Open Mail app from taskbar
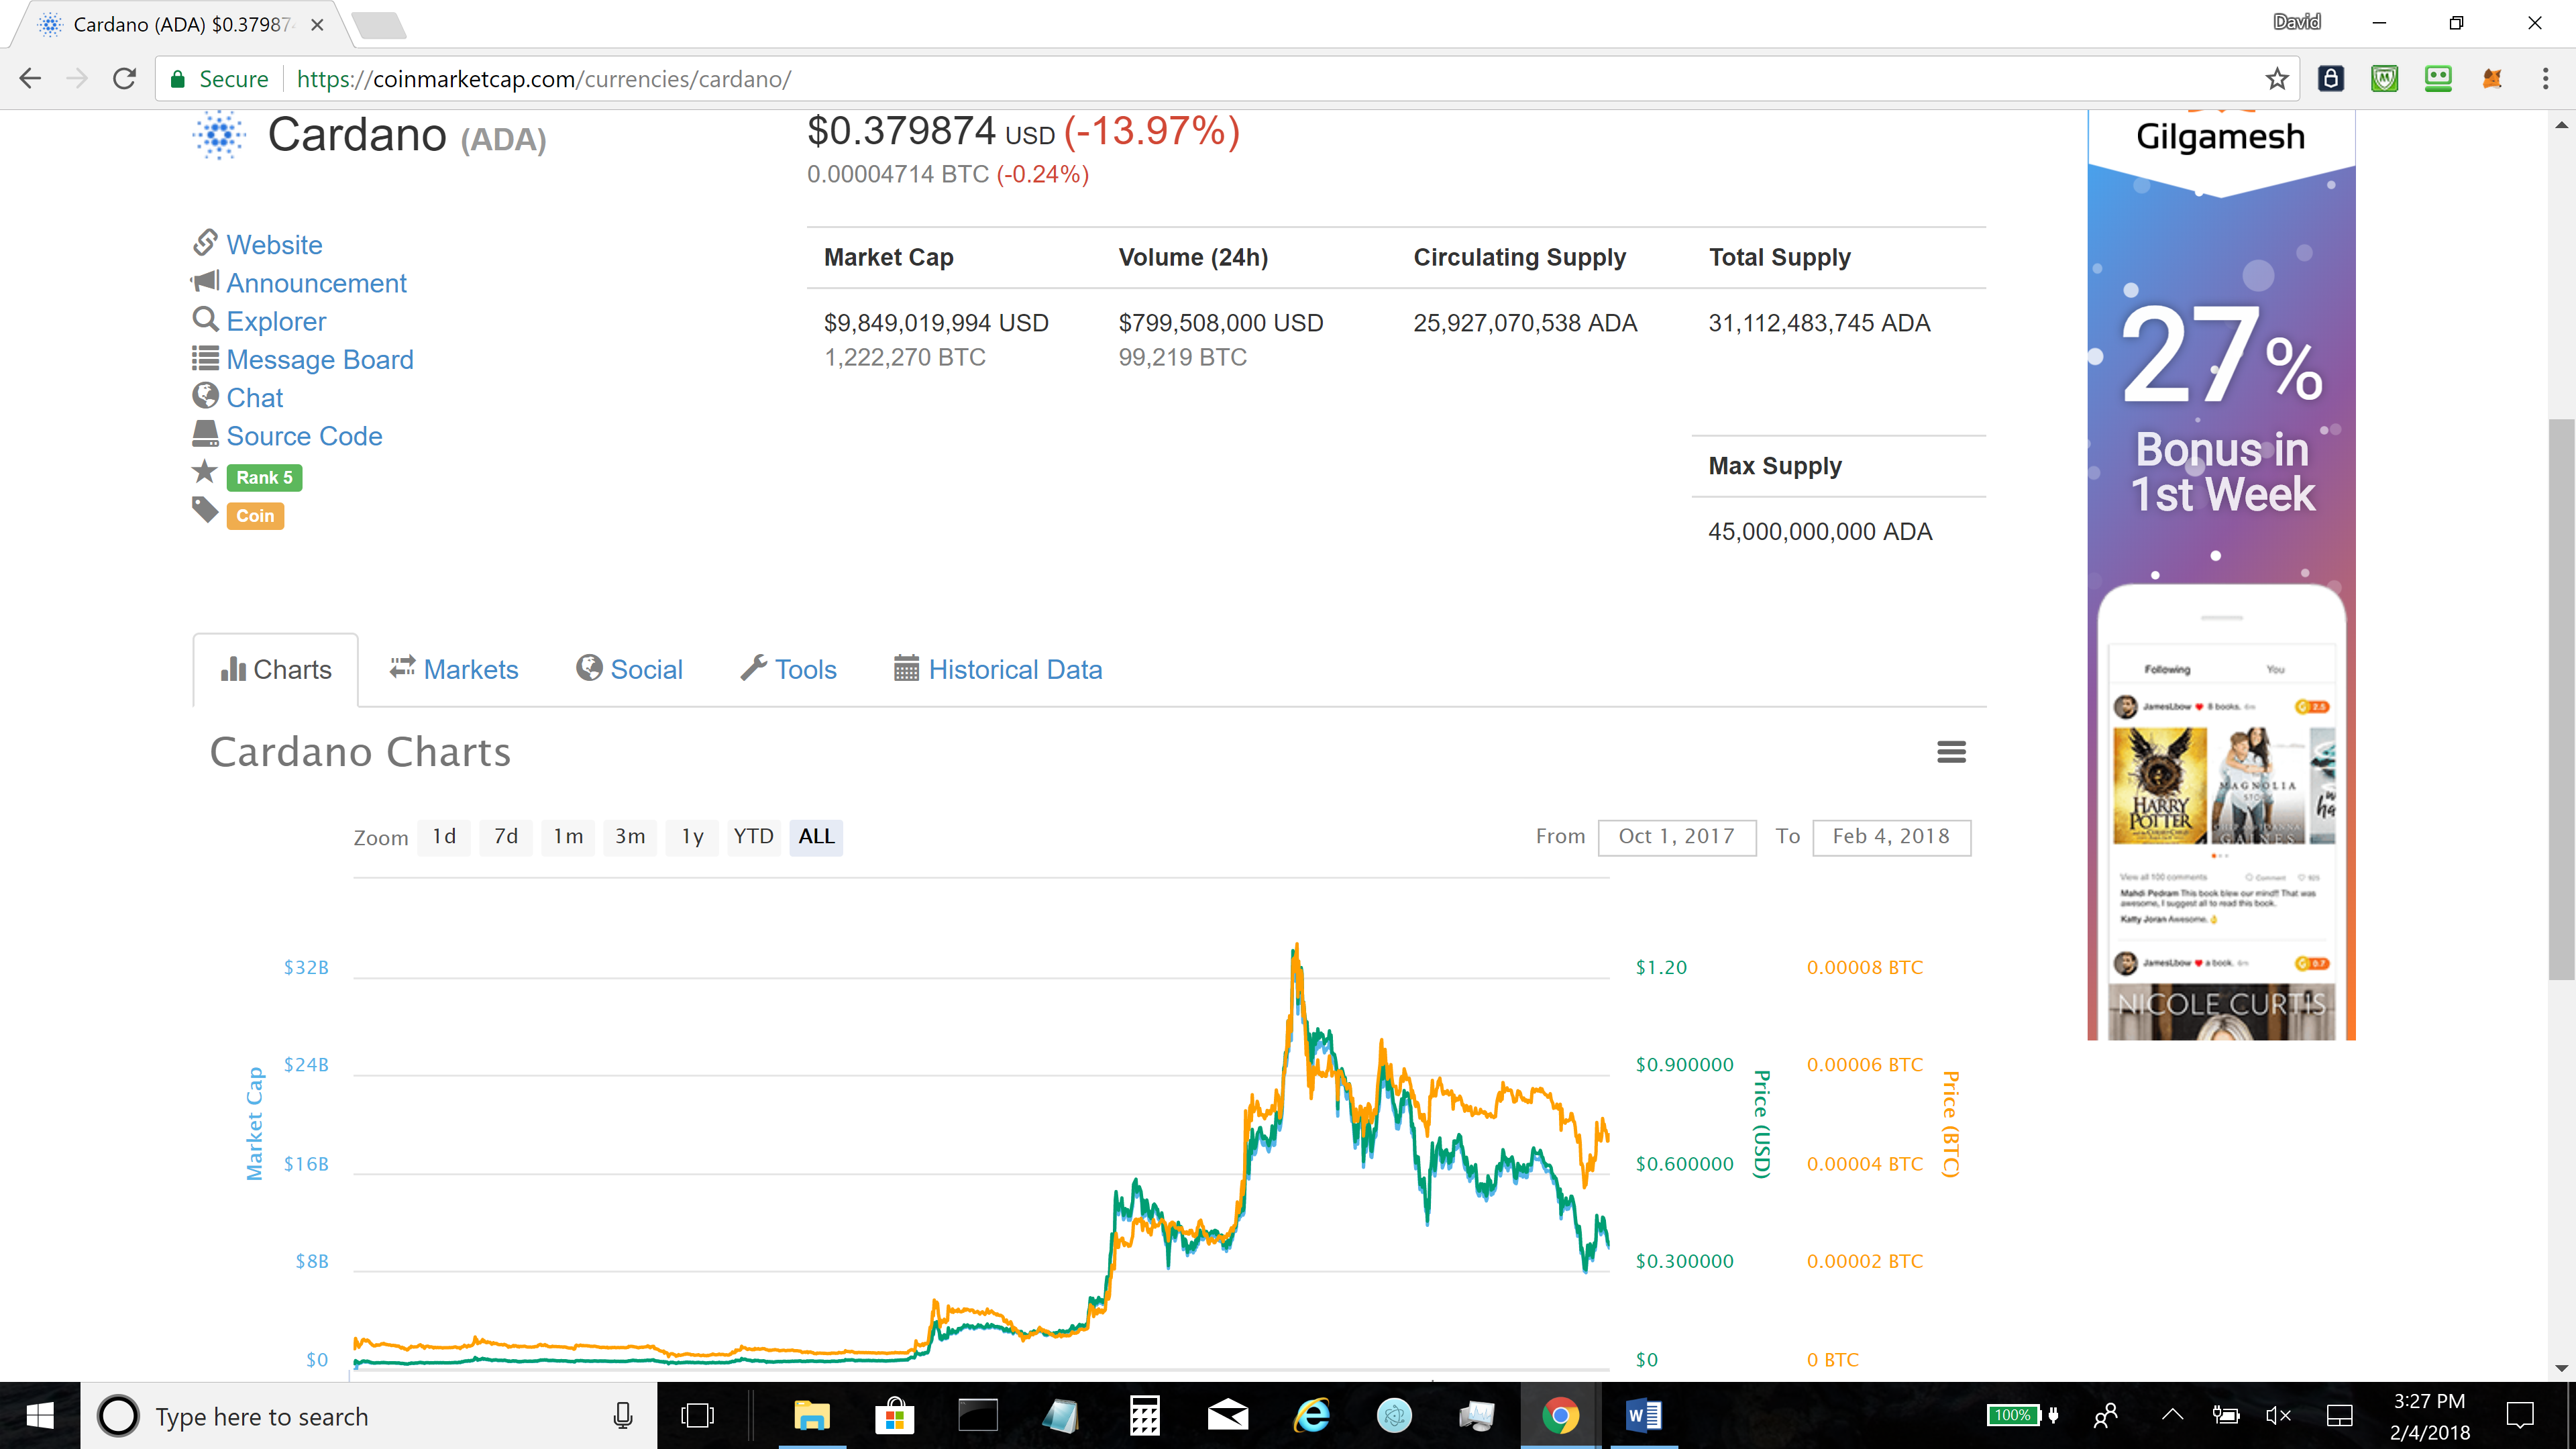 1227,1416
